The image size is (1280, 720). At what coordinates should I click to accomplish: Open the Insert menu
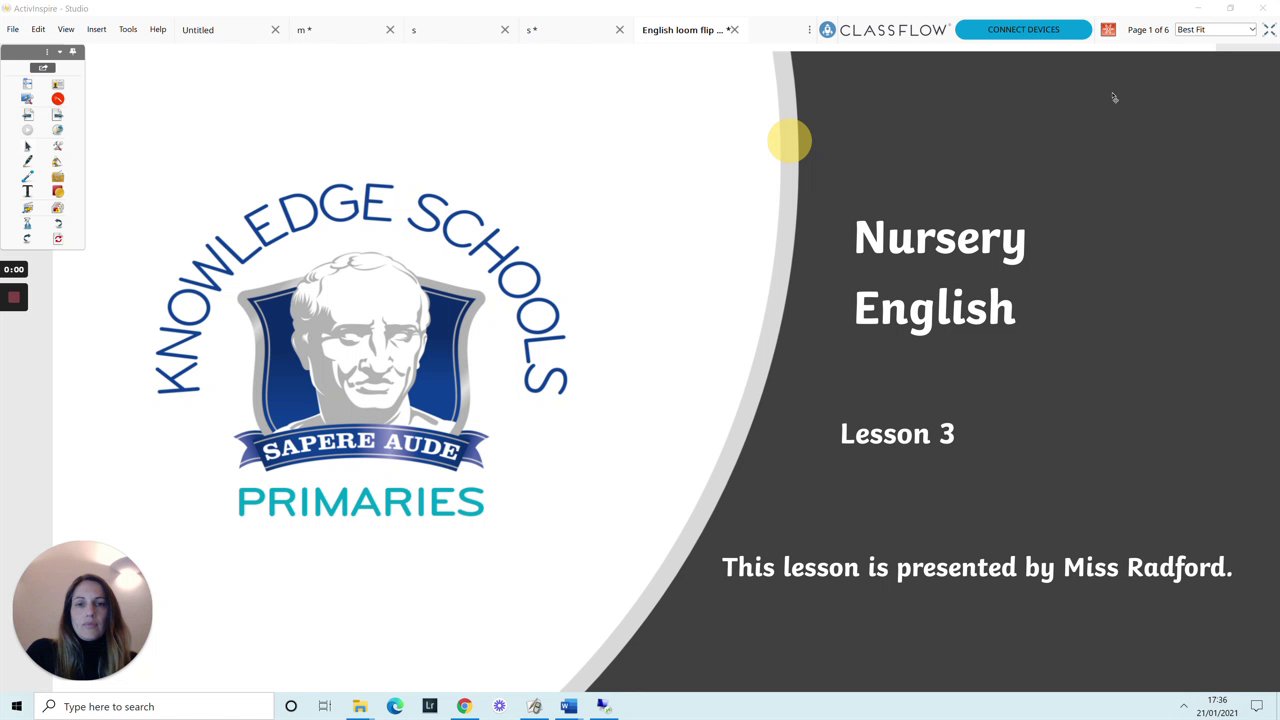coord(96,29)
